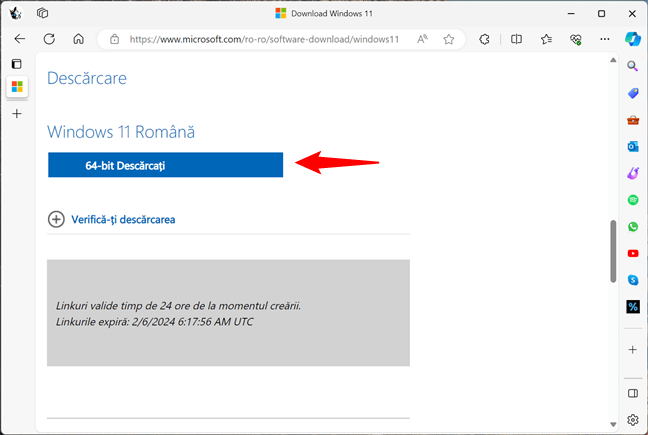
Task: Hide the sidebar panel toggle
Action: click(x=633, y=393)
